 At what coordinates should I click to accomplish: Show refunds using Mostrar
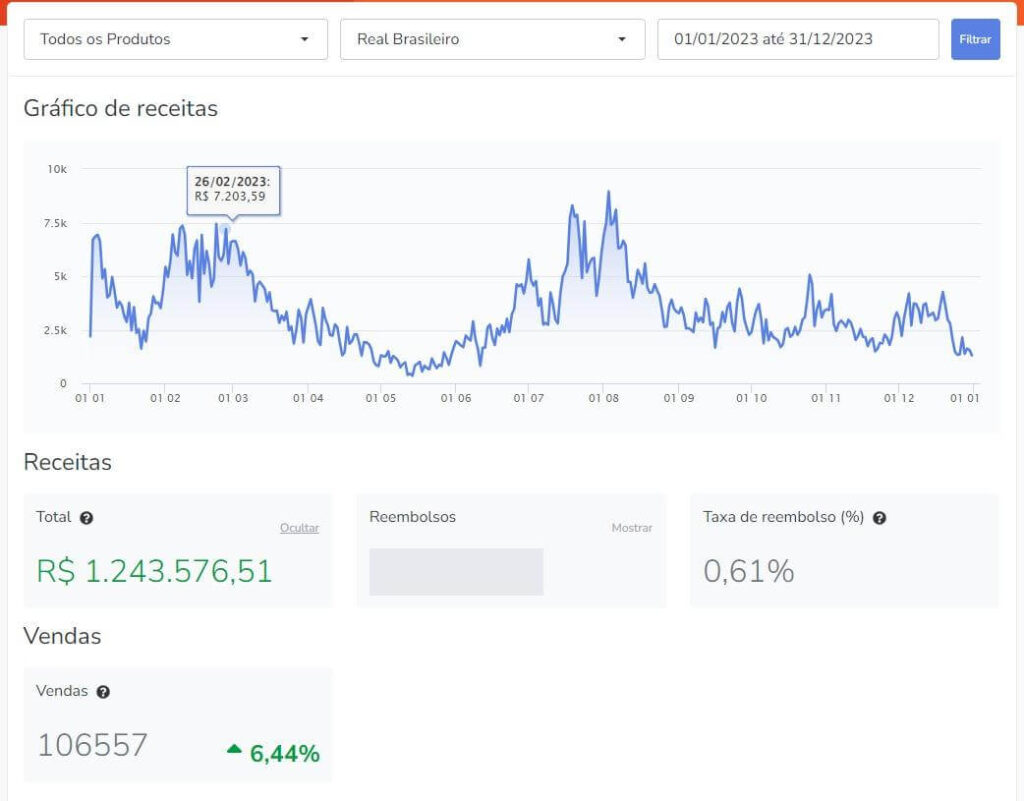click(x=632, y=528)
